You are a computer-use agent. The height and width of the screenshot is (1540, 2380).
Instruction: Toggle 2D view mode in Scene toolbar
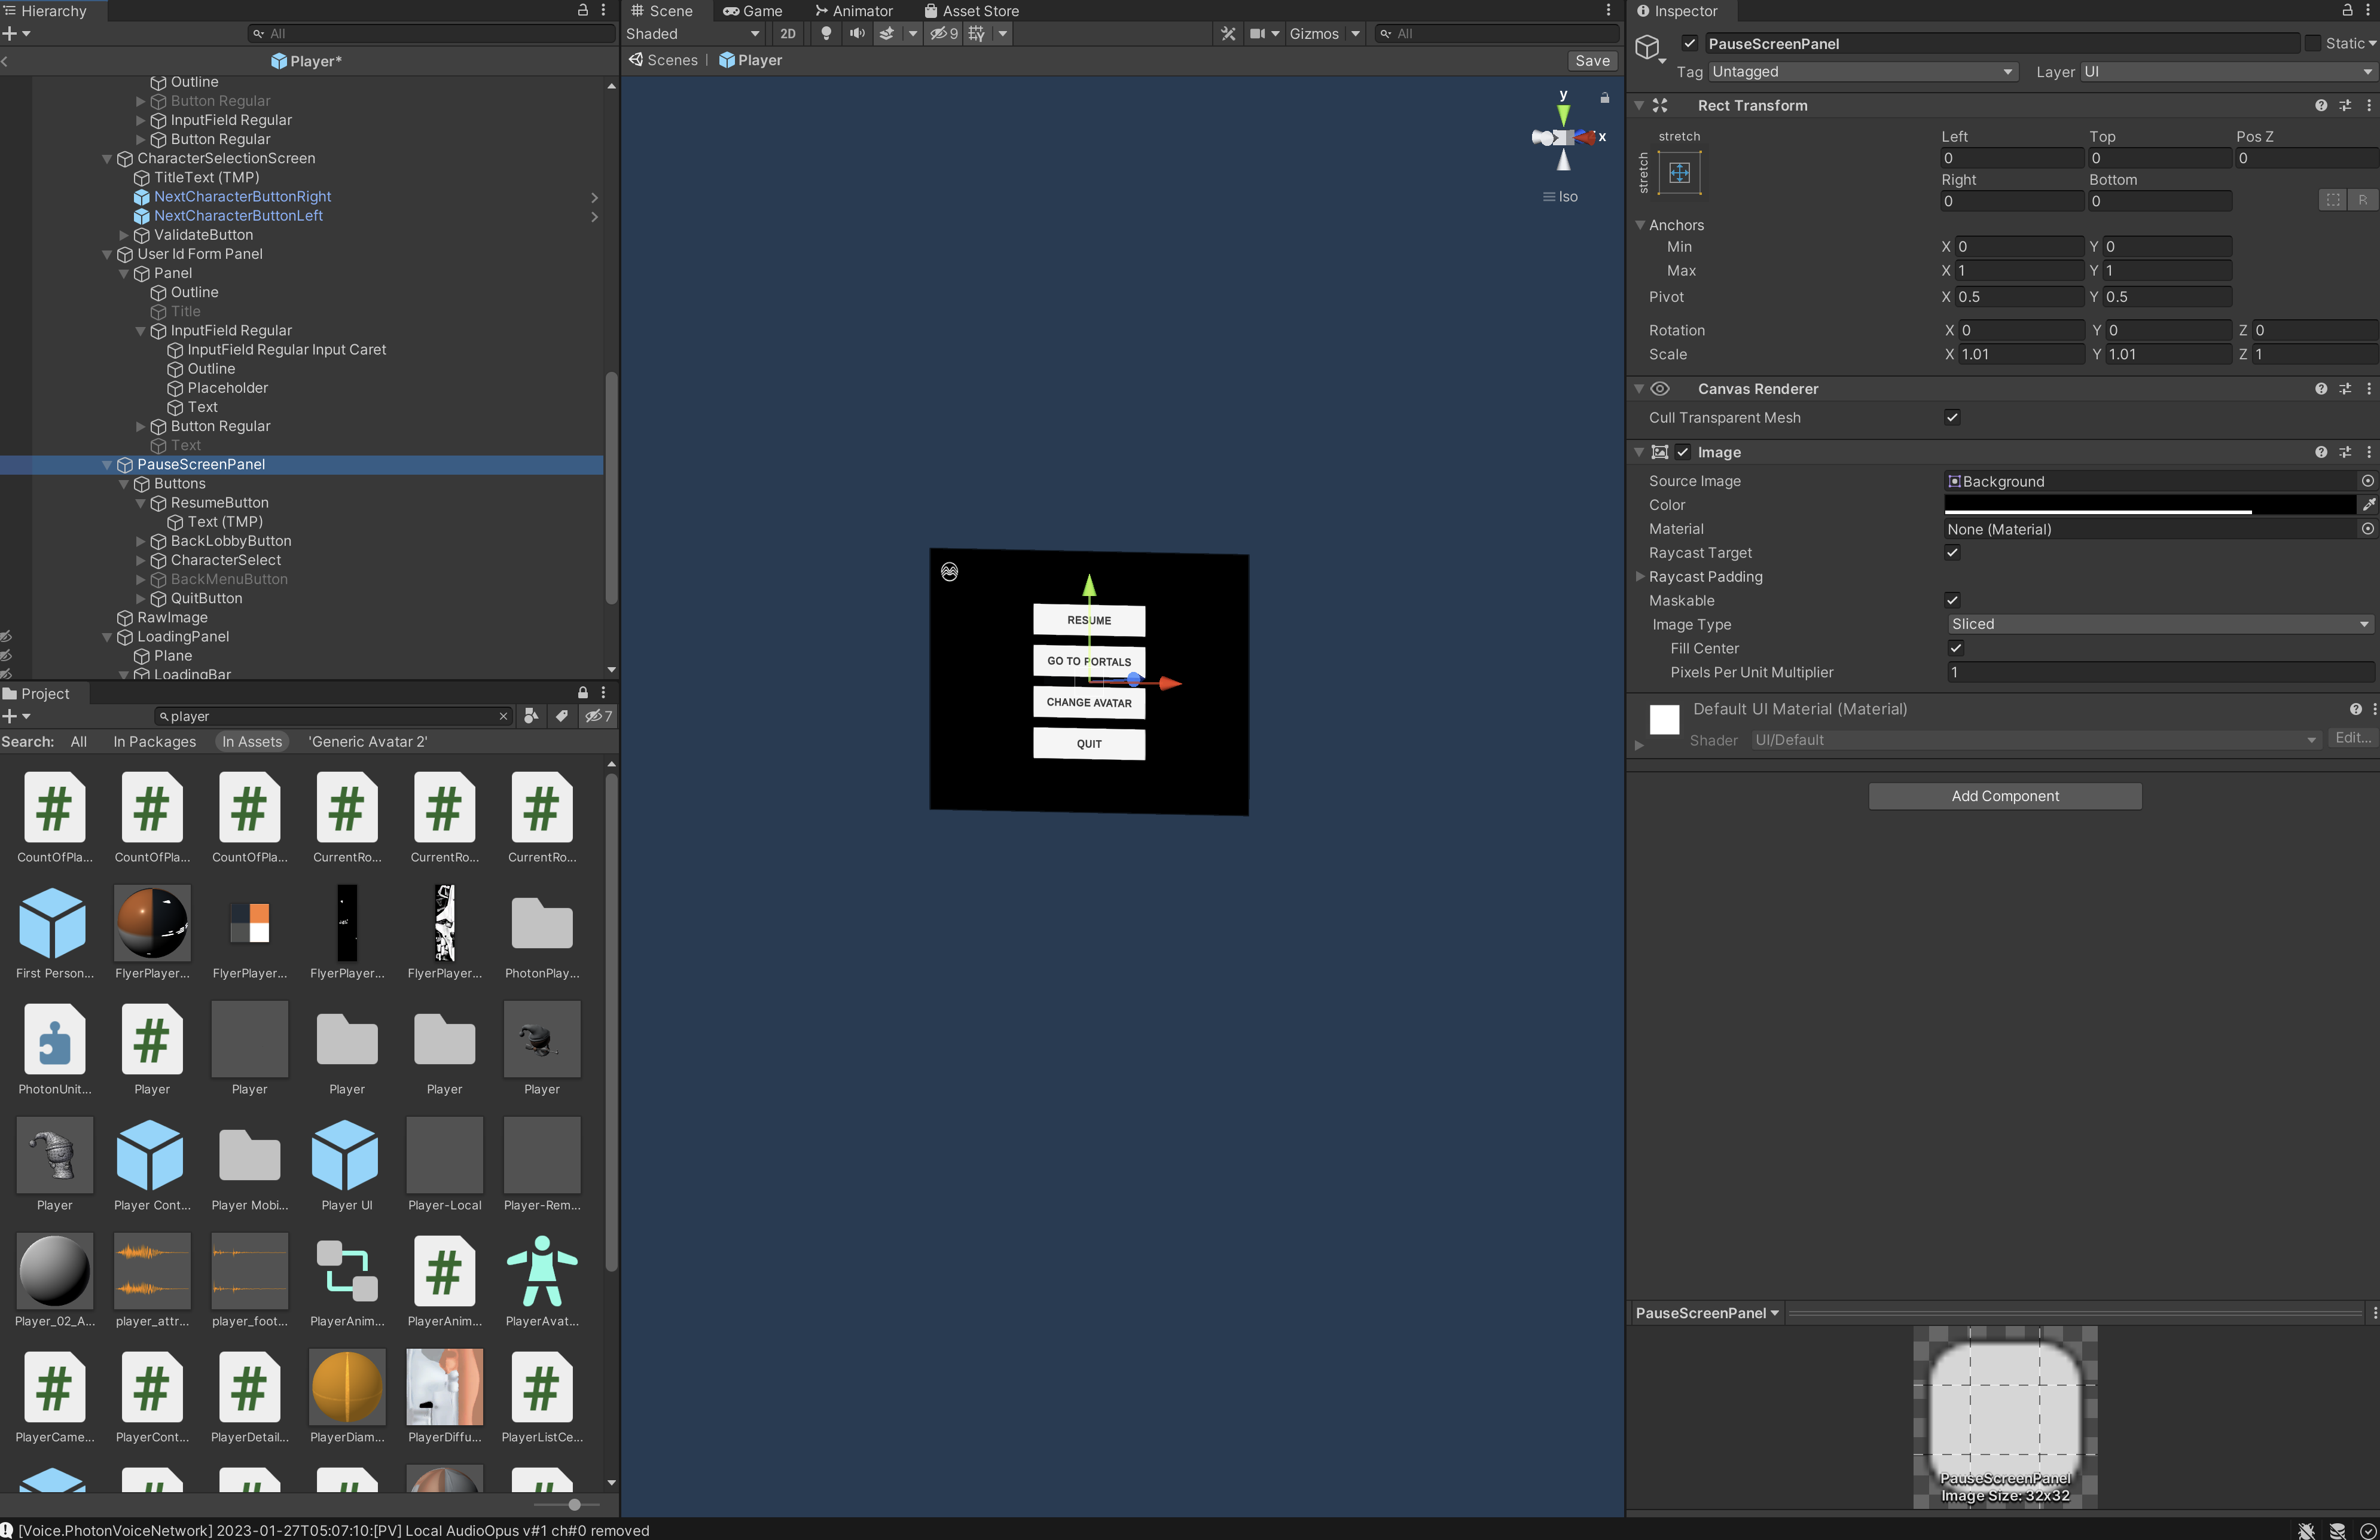click(x=787, y=33)
